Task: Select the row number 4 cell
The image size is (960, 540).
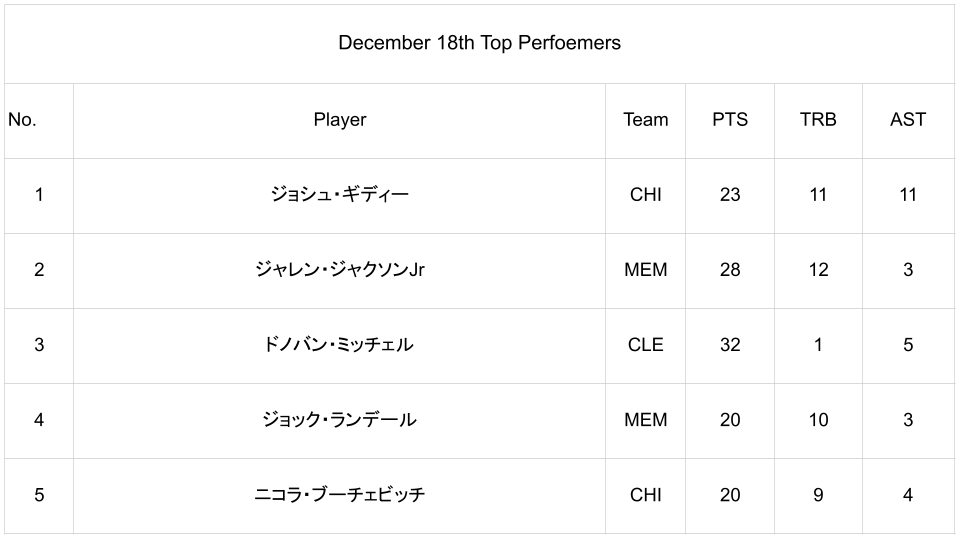Action: click(x=39, y=420)
